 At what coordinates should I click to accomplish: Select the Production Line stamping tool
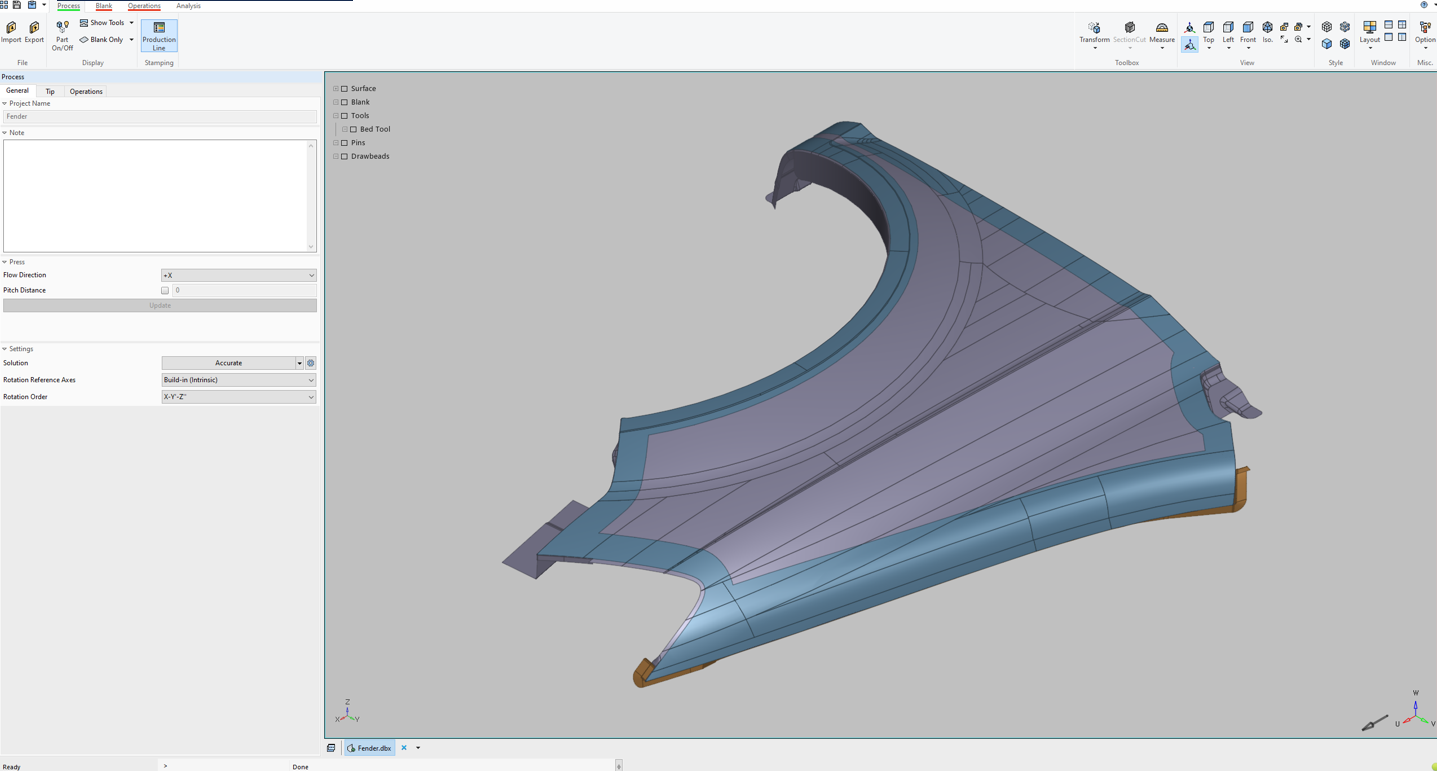point(159,36)
